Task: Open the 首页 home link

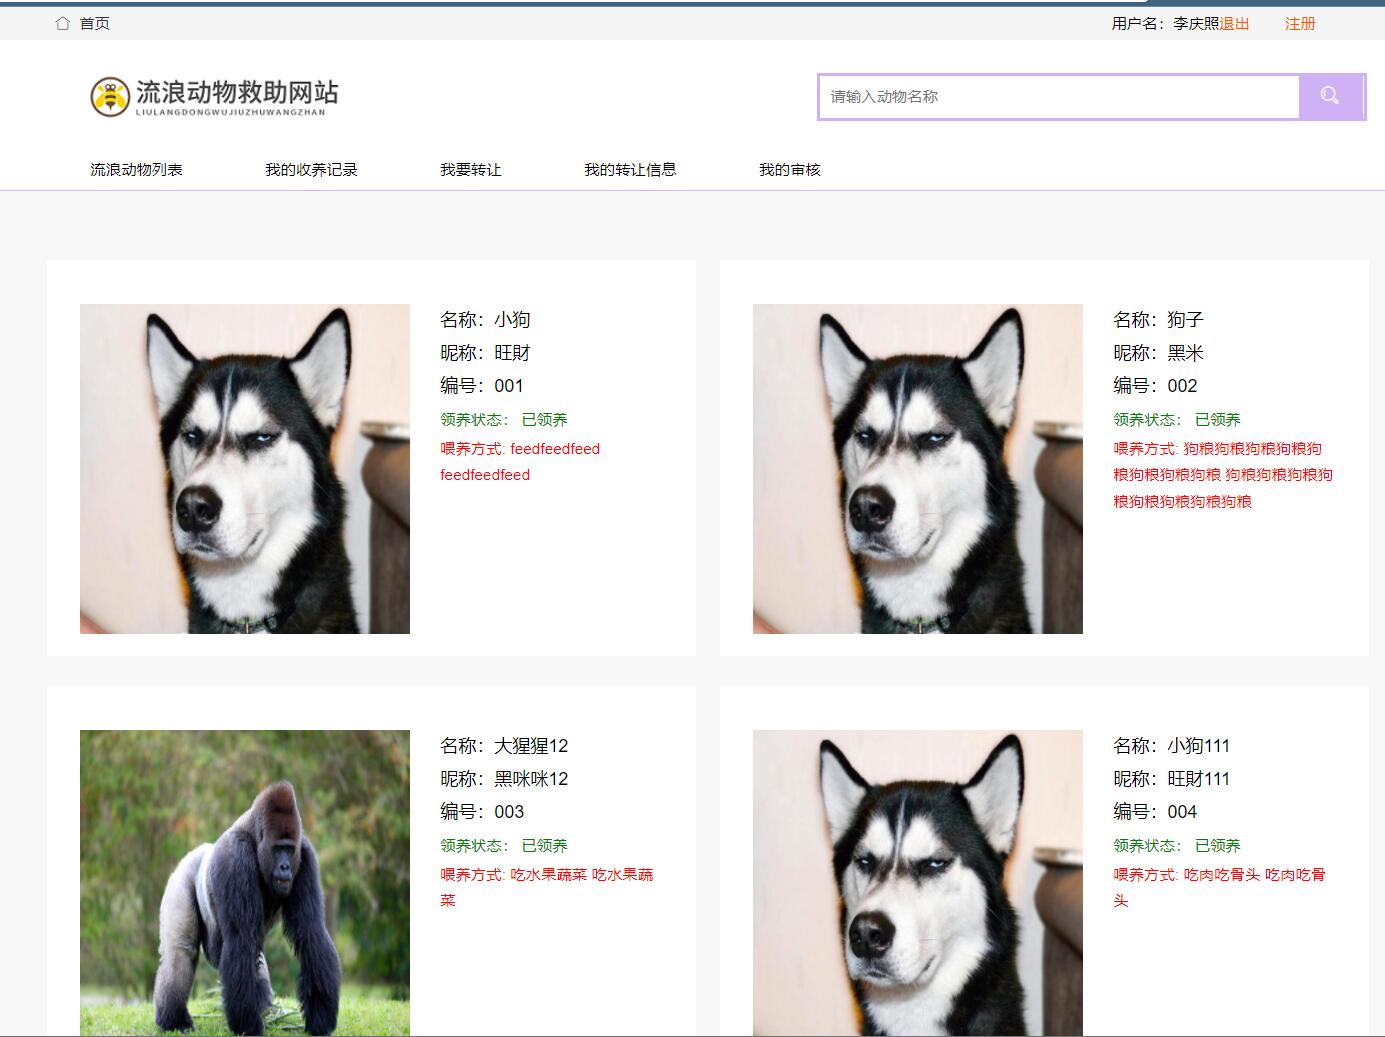Action: point(95,23)
